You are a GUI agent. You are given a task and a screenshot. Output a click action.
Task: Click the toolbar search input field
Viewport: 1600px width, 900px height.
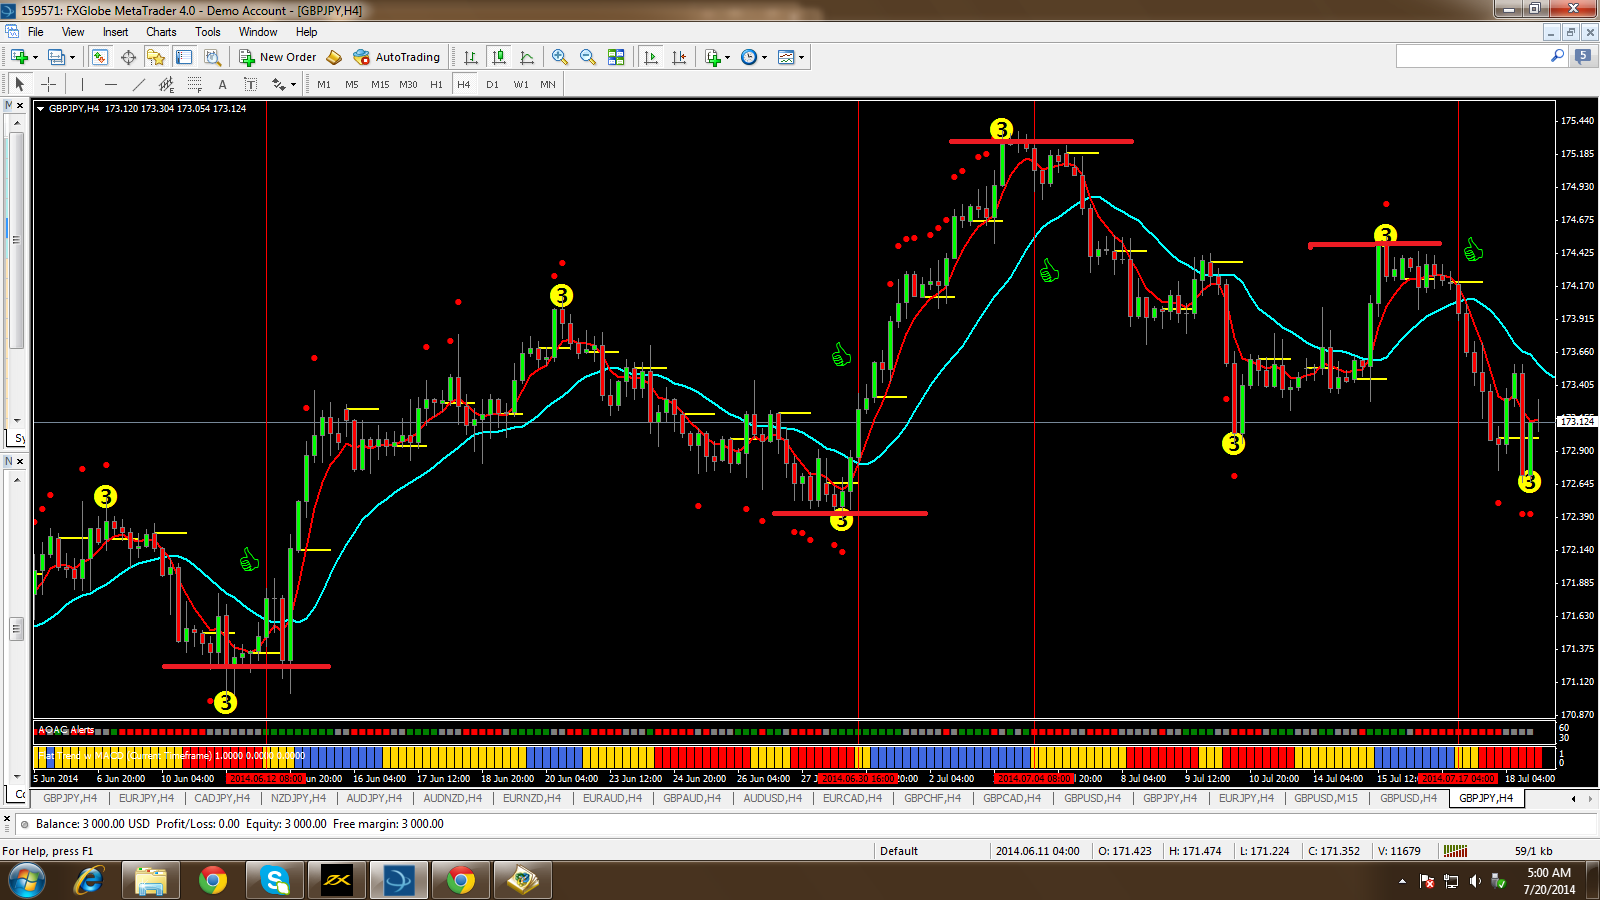pyautogui.click(x=1472, y=56)
